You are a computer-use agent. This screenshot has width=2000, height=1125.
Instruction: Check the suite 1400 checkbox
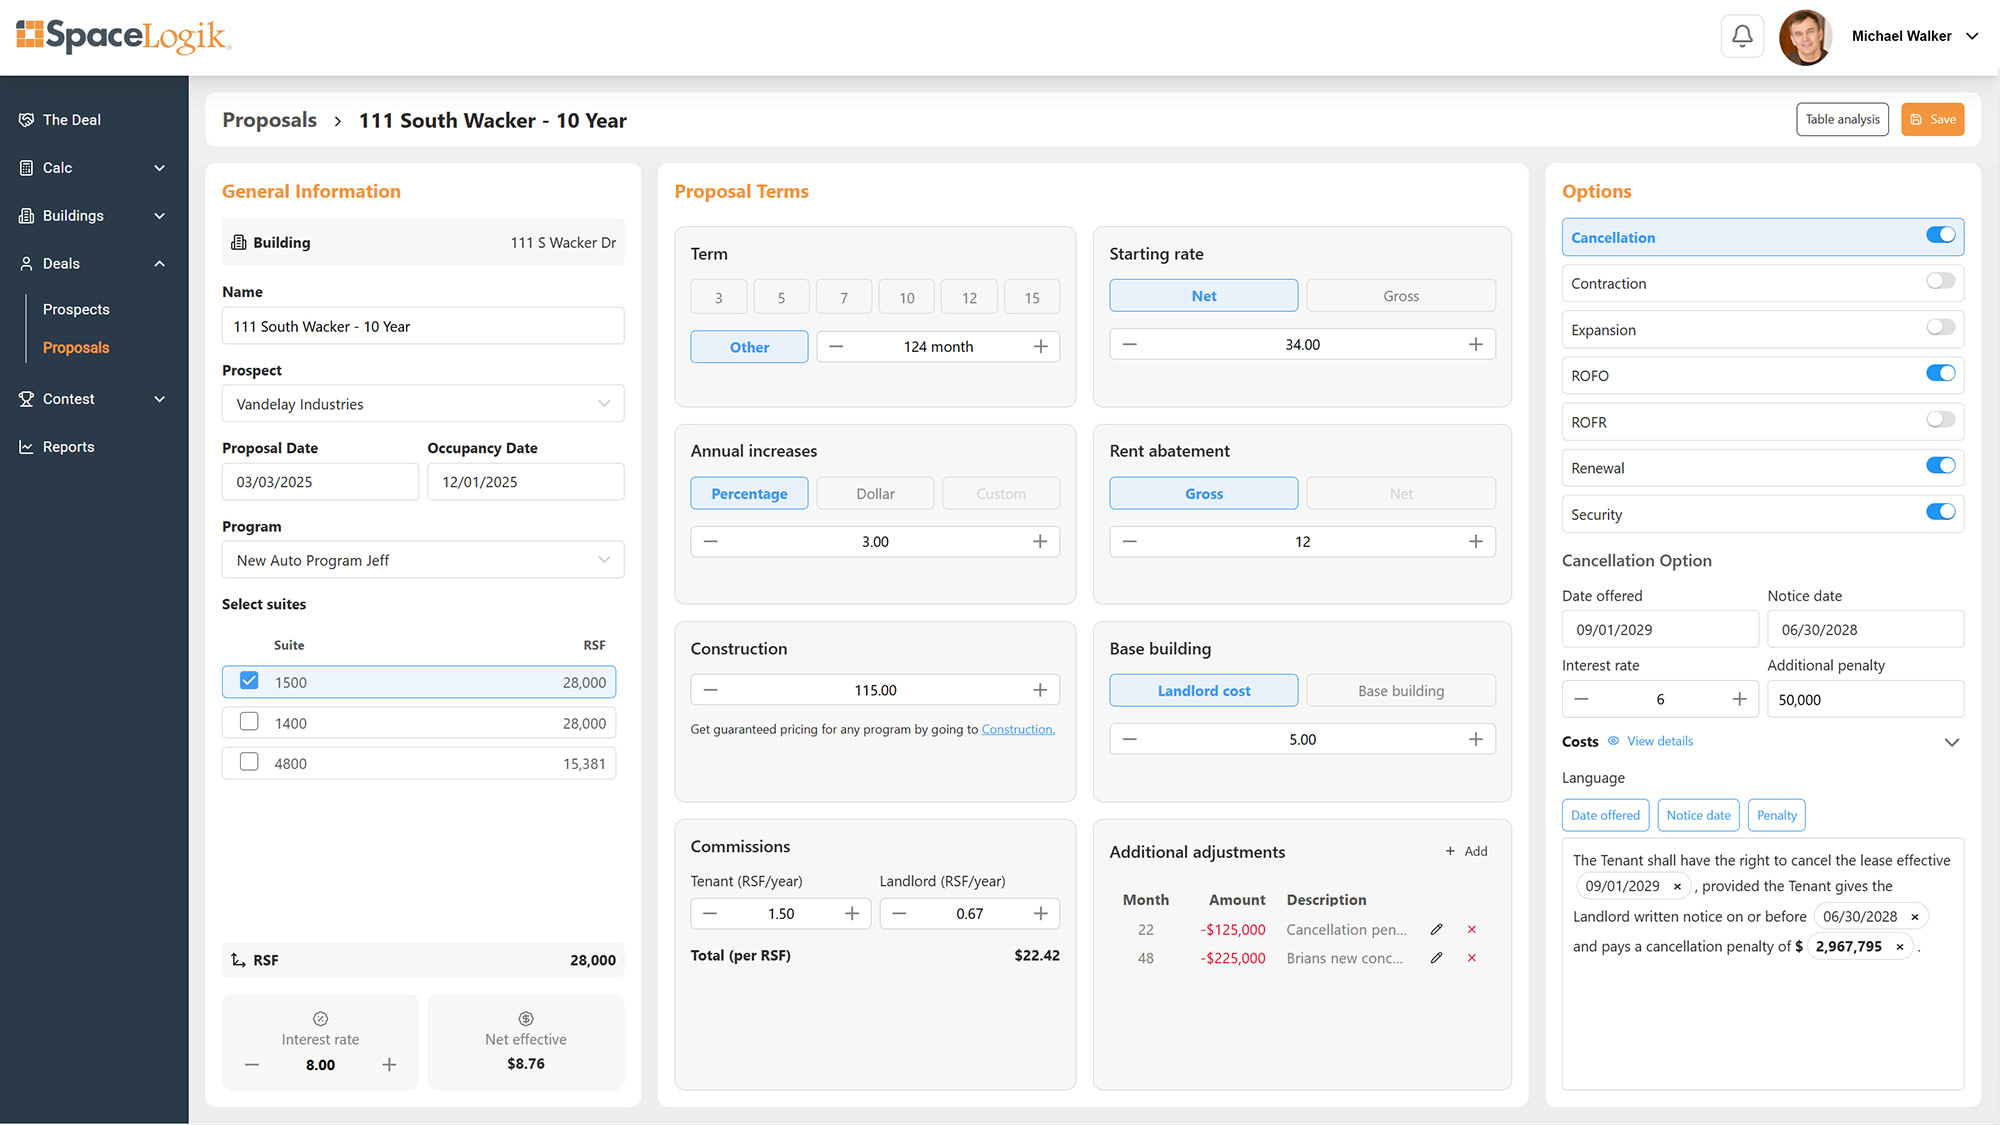(249, 722)
